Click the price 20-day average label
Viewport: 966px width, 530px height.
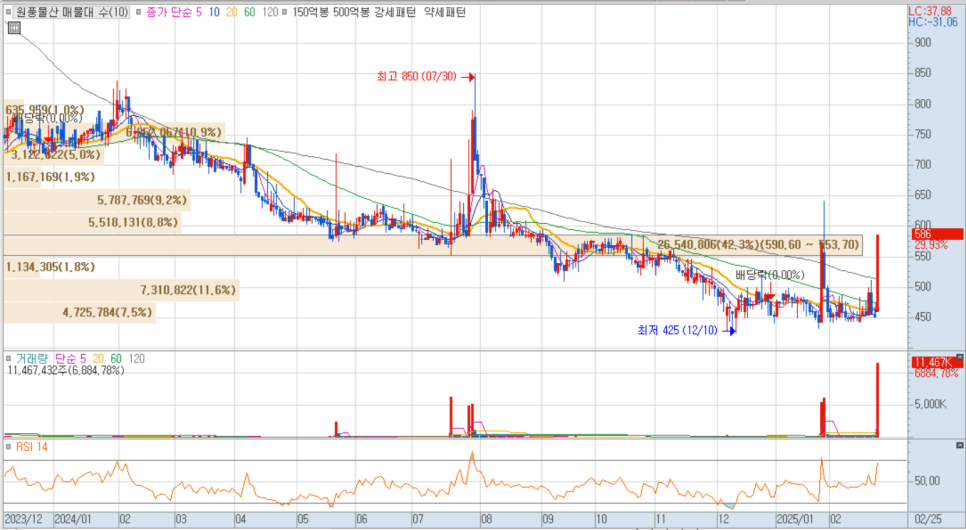tap(232, 12)
